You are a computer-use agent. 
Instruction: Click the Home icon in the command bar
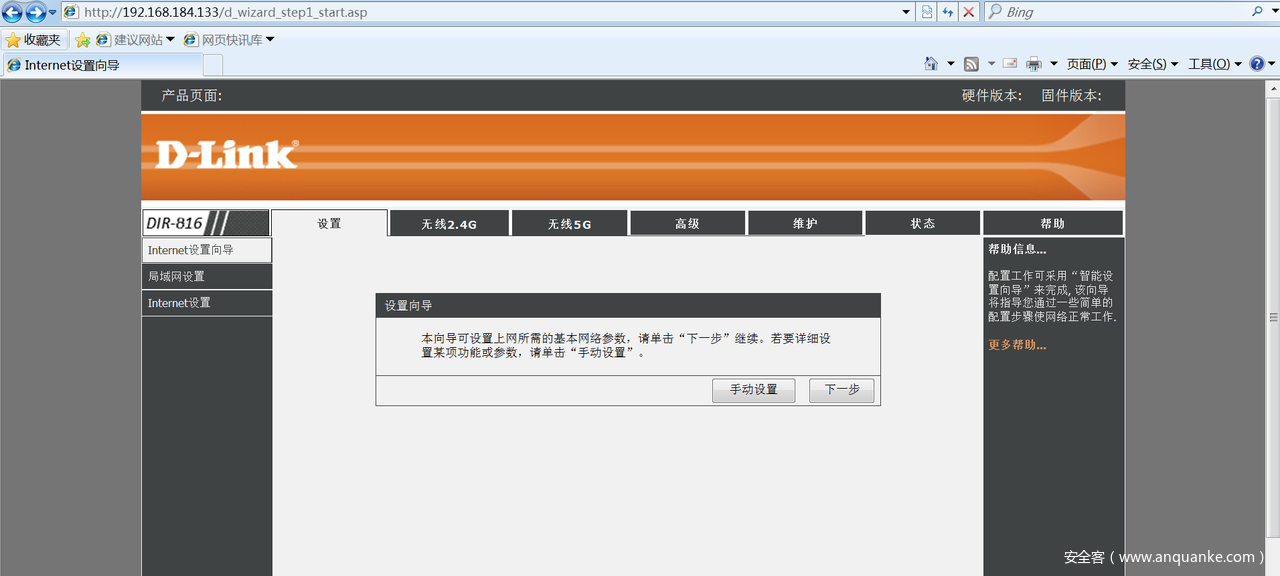pyautogui.click(x=931, y=64)
